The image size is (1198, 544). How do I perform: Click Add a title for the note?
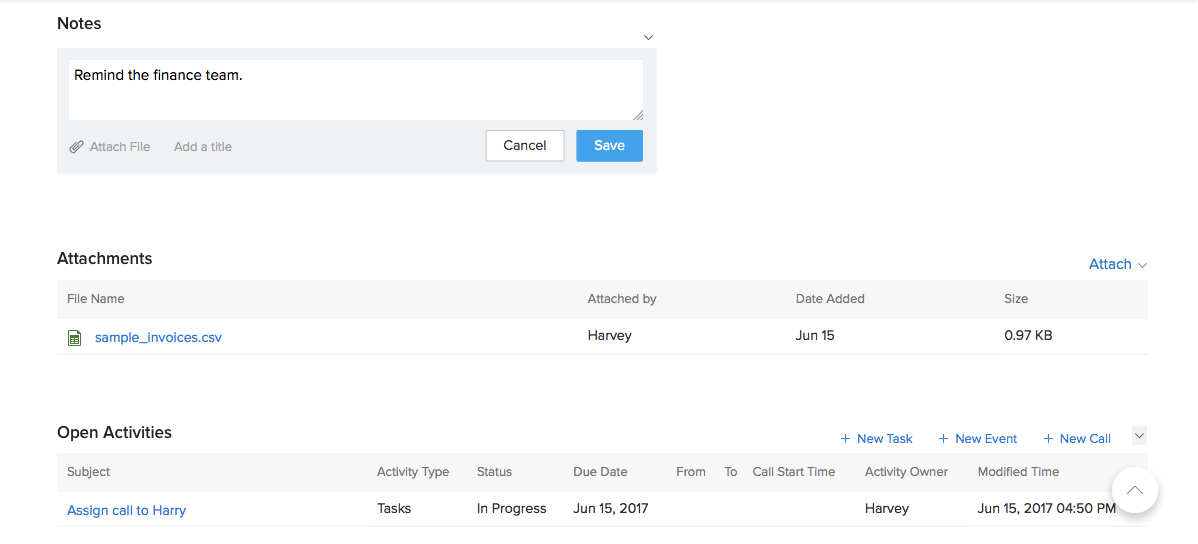[x=203, y=147]
